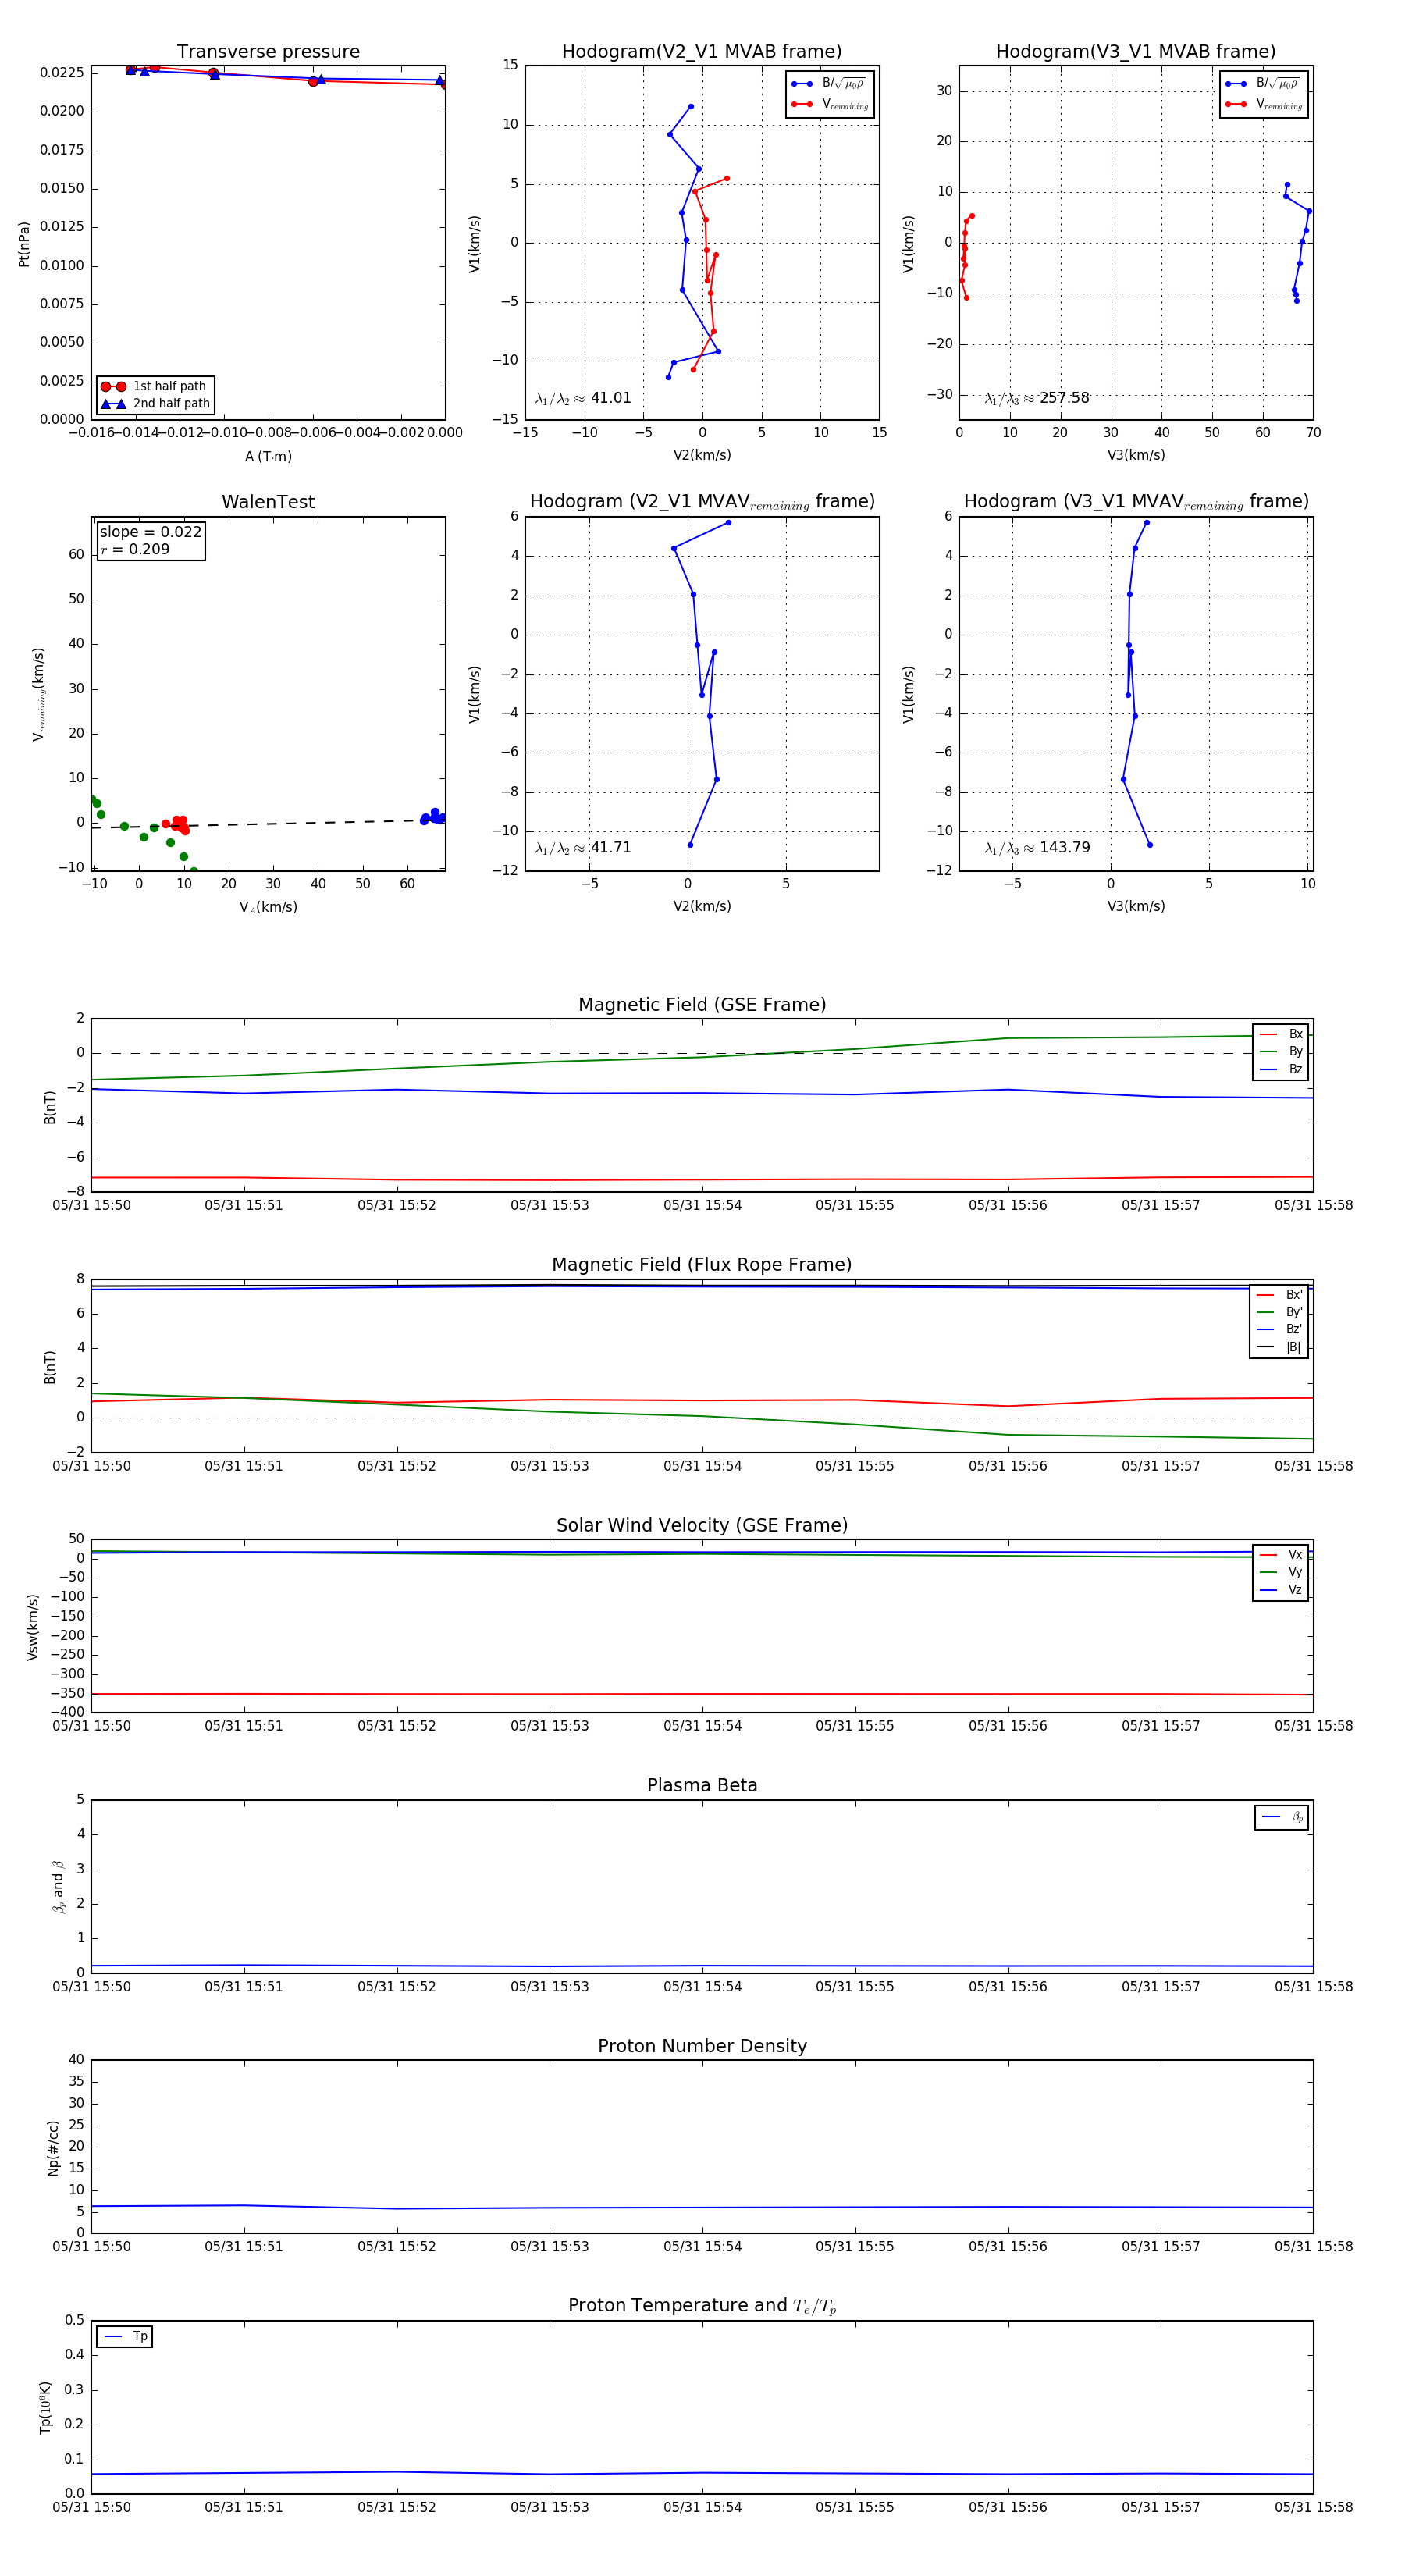Click the βp legend entry in Plasma Beta

coord(1282,1817)
